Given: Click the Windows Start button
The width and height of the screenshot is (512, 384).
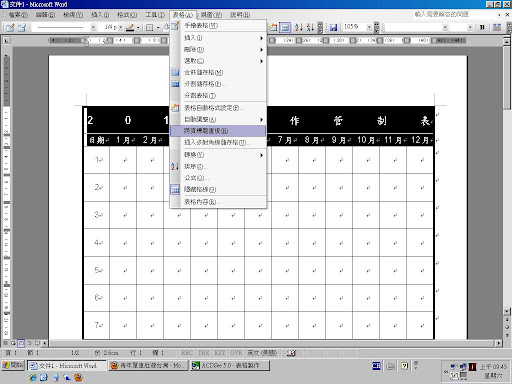Looking at the screenshot, I should [13, 365].
